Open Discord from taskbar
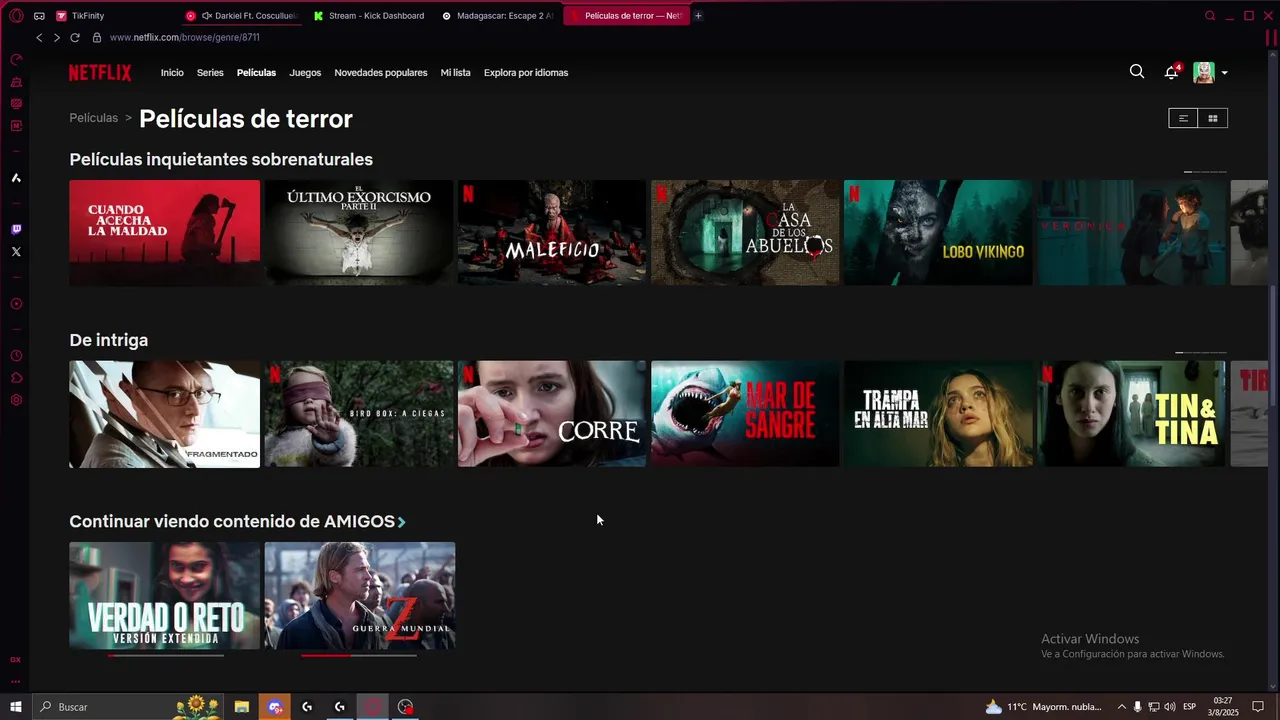Screen dimensions: 1280x720 (x=275, y=707)
